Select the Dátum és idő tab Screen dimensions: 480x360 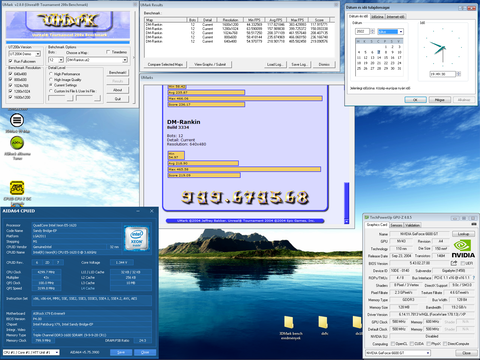(x=358, y=16)
